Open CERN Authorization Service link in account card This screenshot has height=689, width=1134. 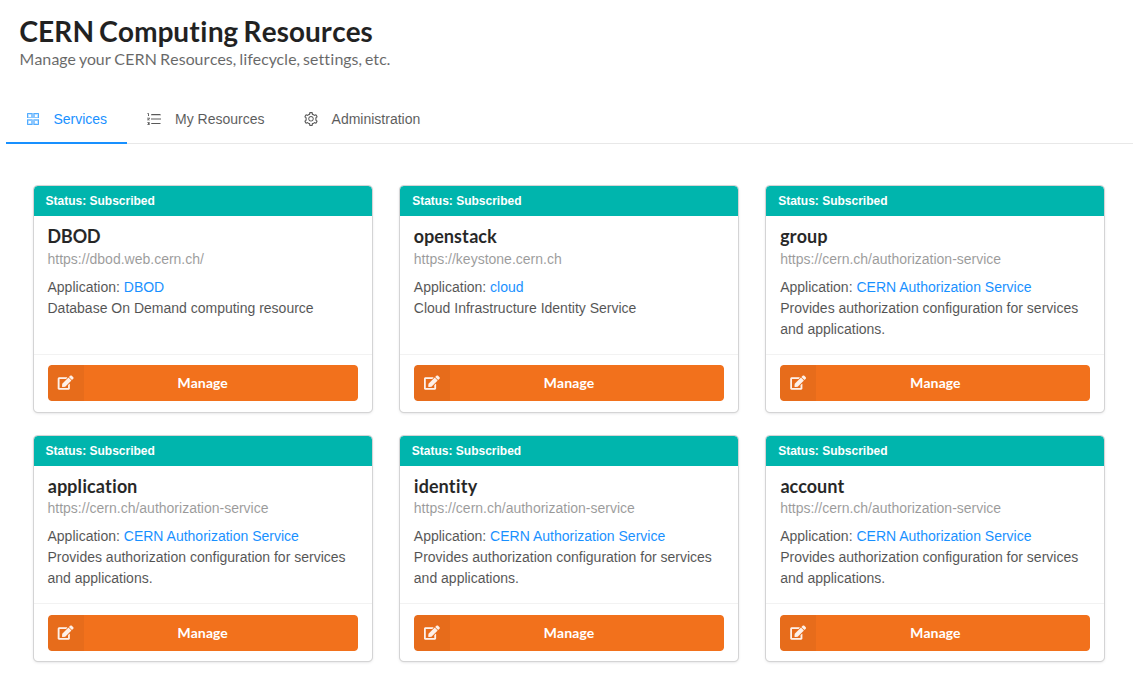(x=944, y=536)
